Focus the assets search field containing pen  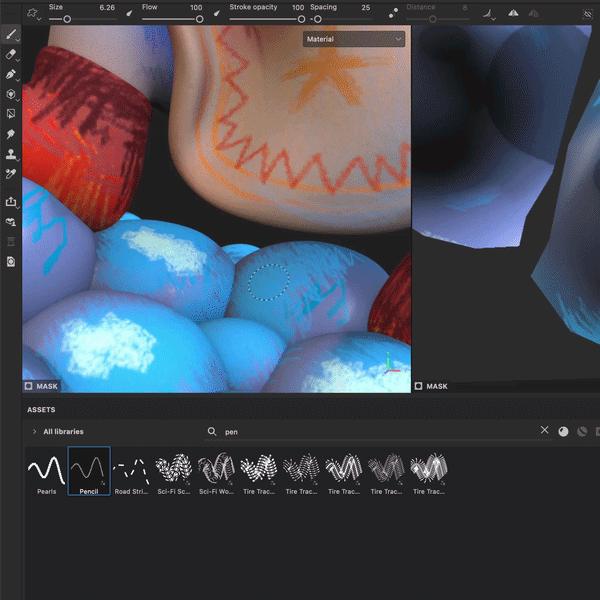click(379, 432)
